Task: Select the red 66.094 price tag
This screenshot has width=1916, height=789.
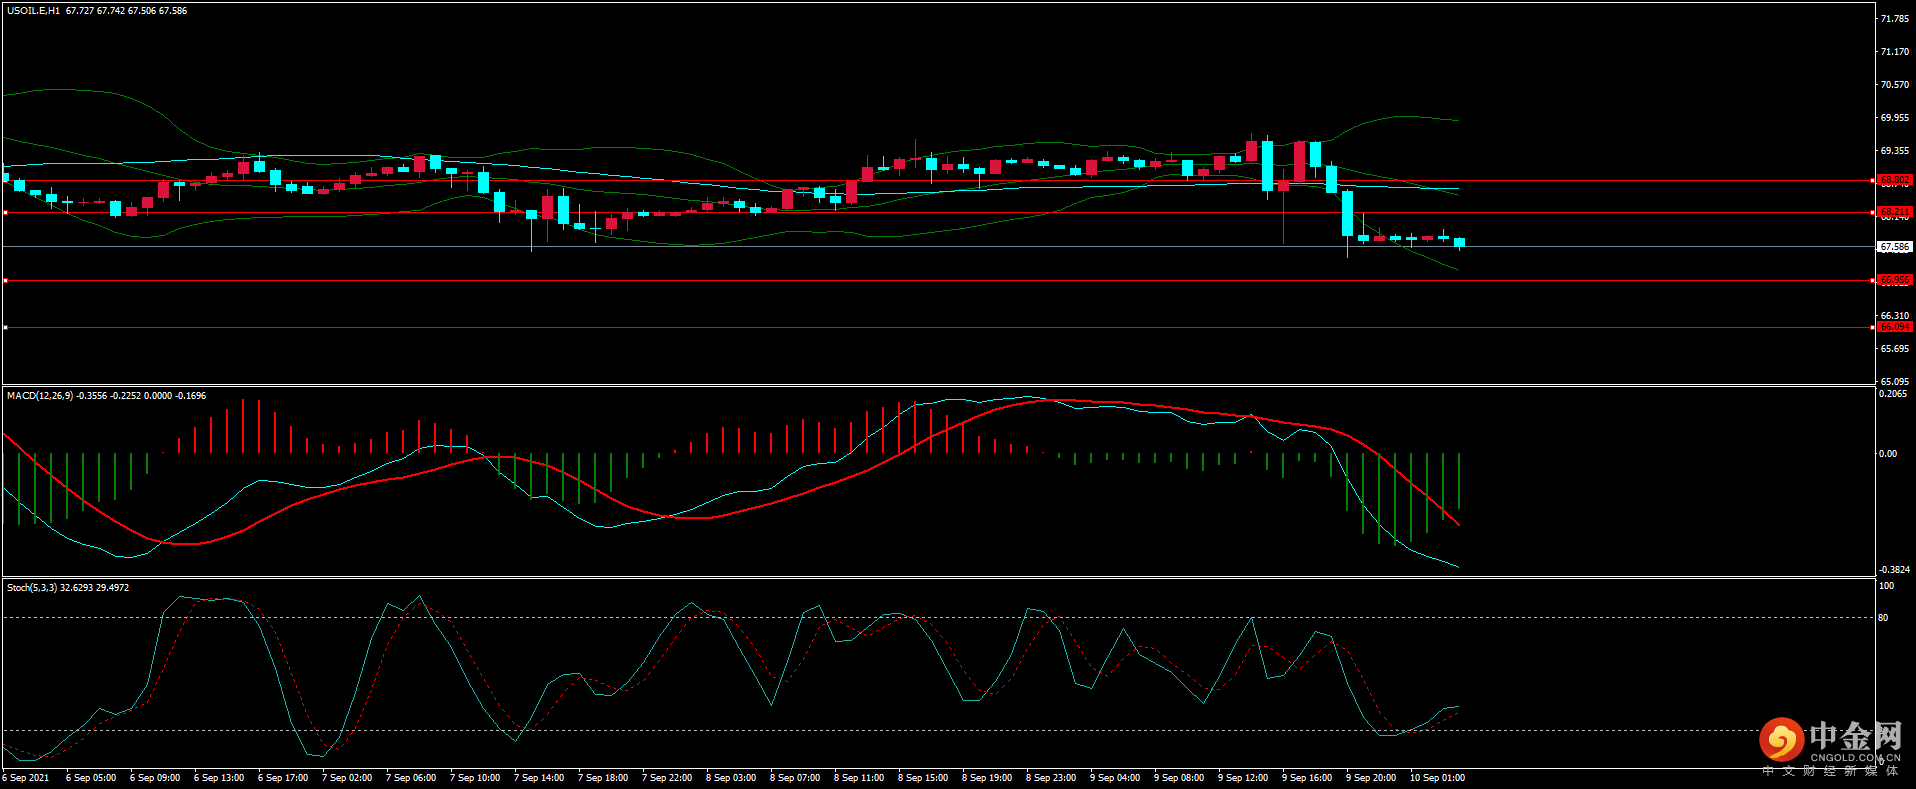Action: 1894,327
